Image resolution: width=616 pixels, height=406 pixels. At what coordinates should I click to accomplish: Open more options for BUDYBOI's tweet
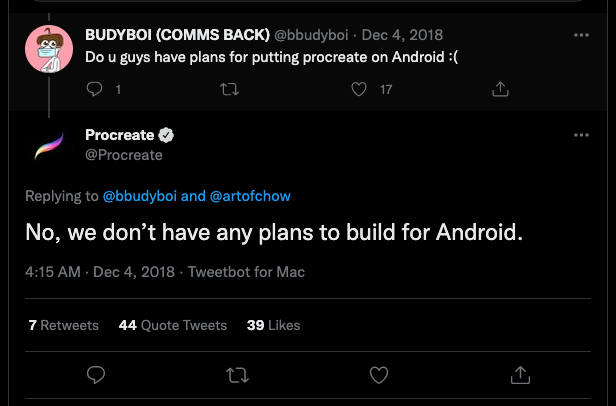click(x=581, y=35)
